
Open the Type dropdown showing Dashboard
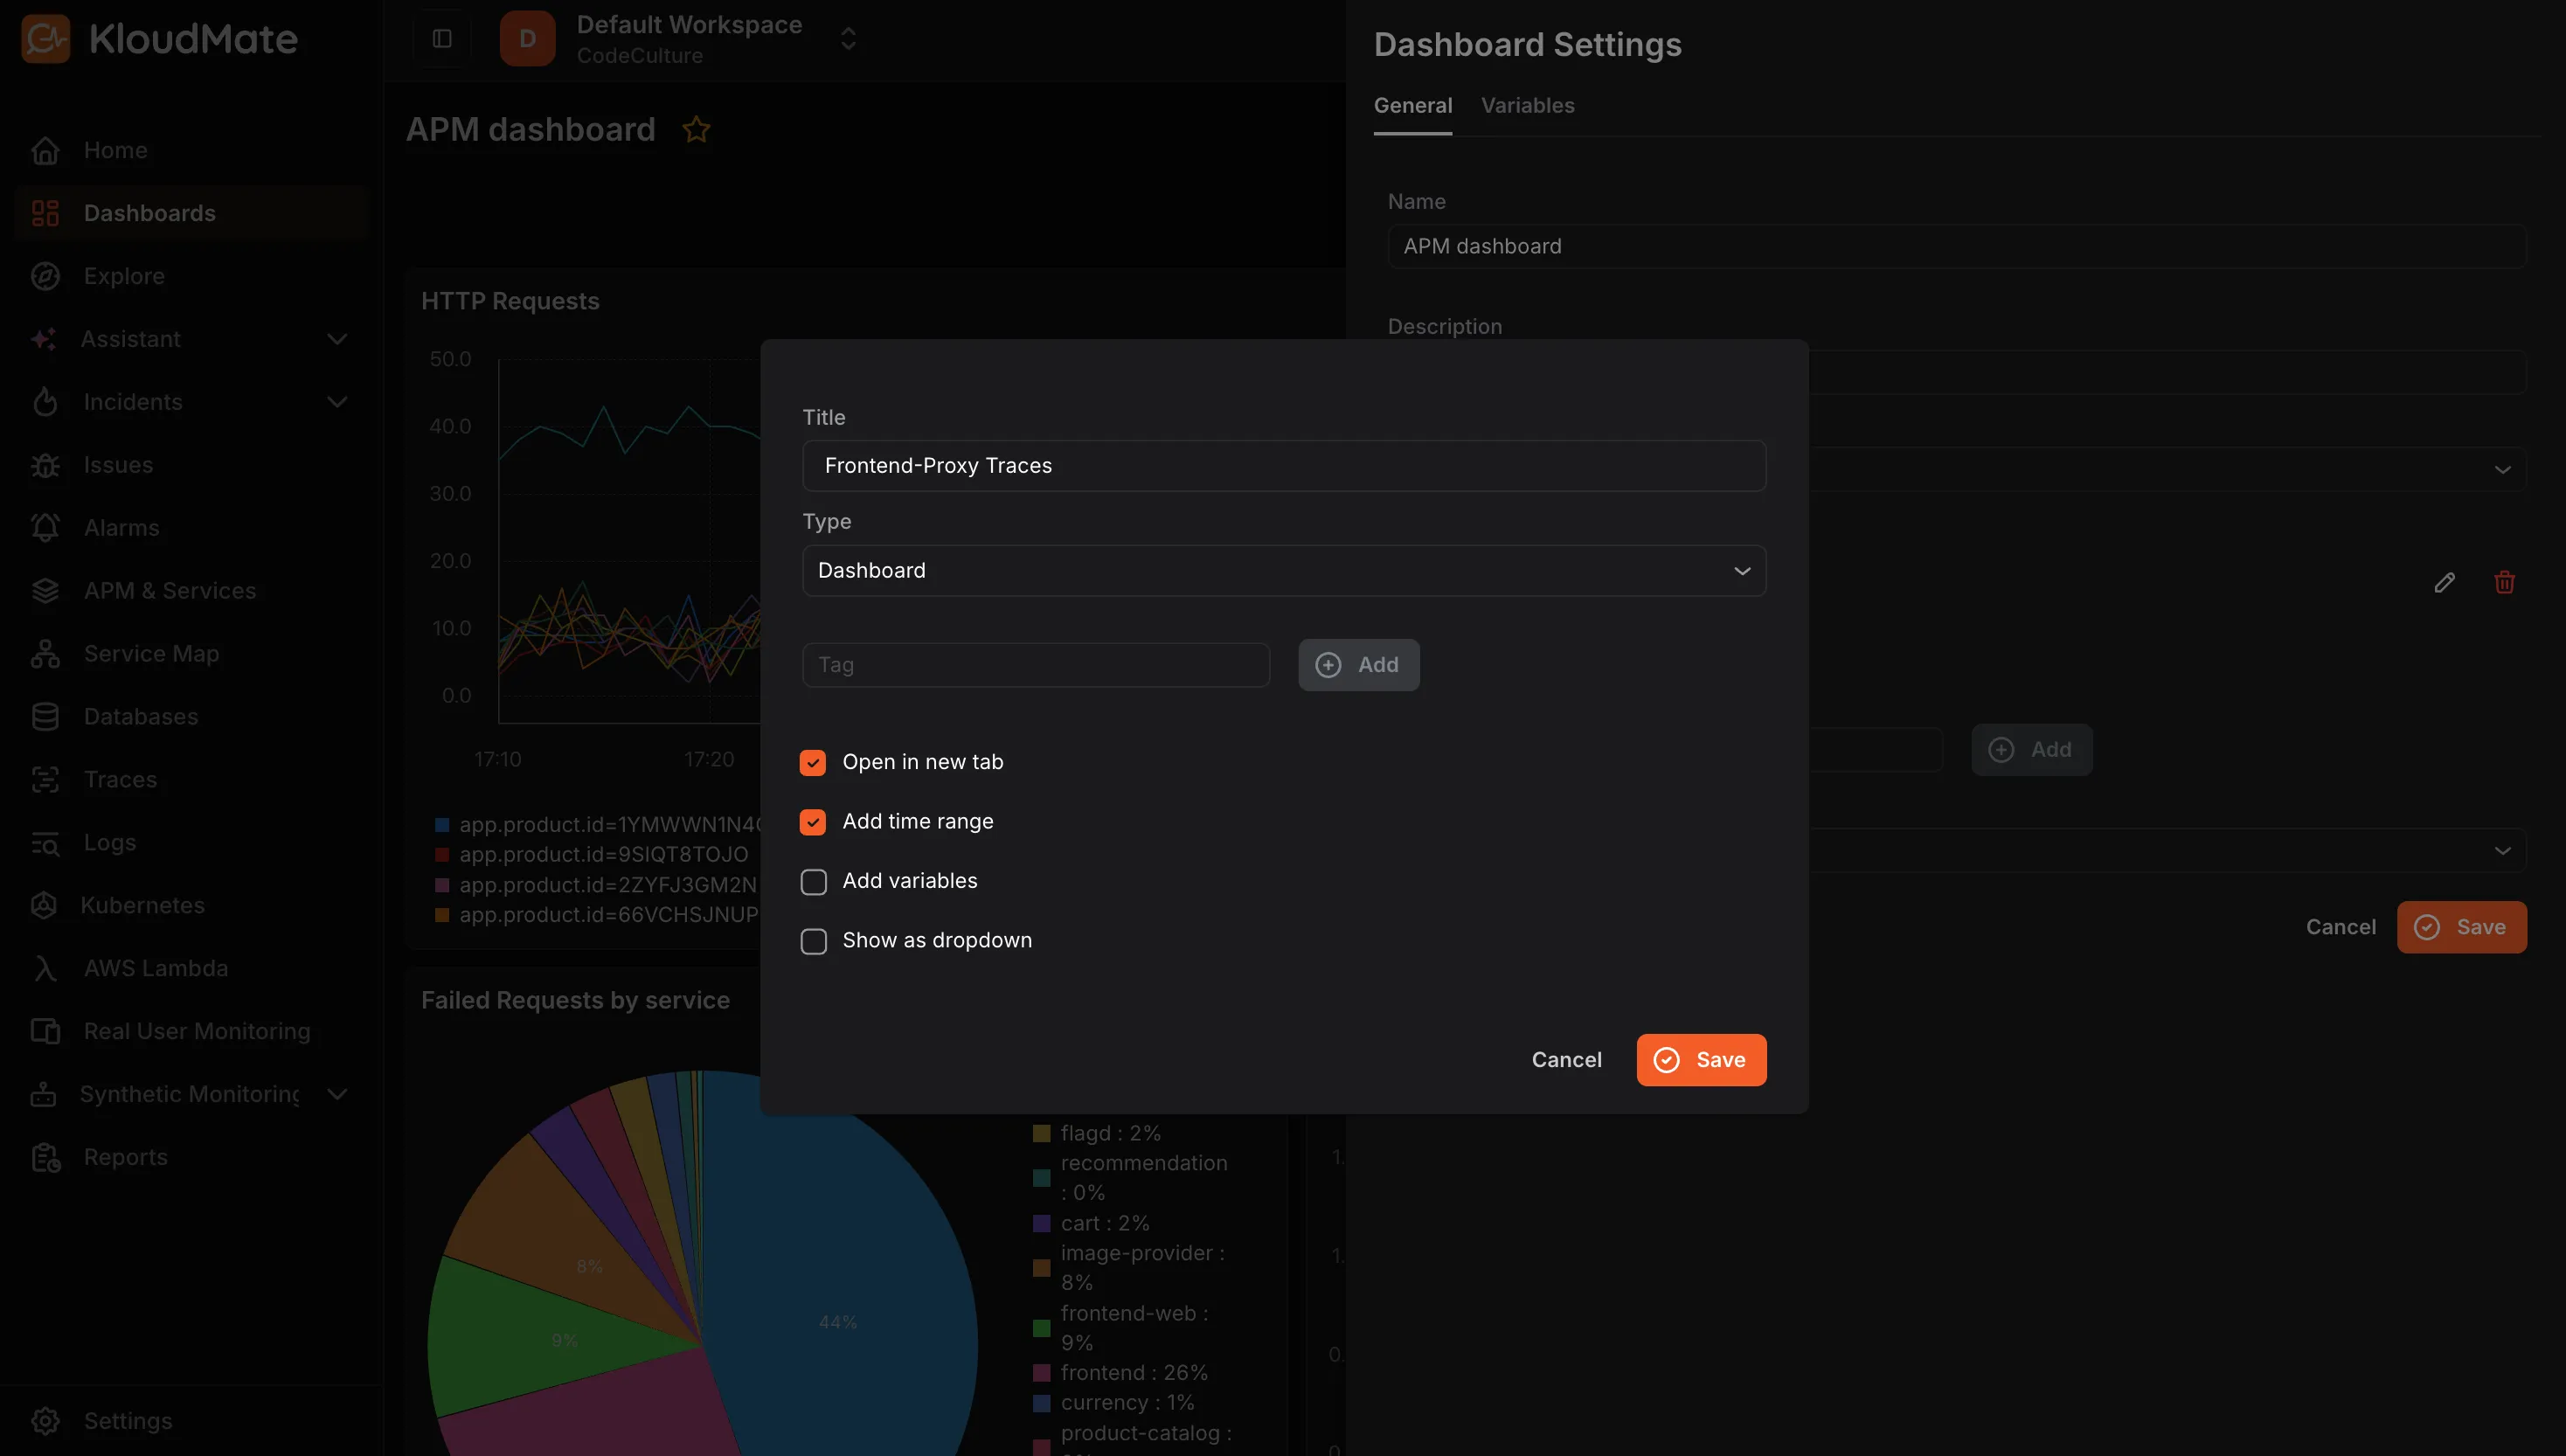1284,571
